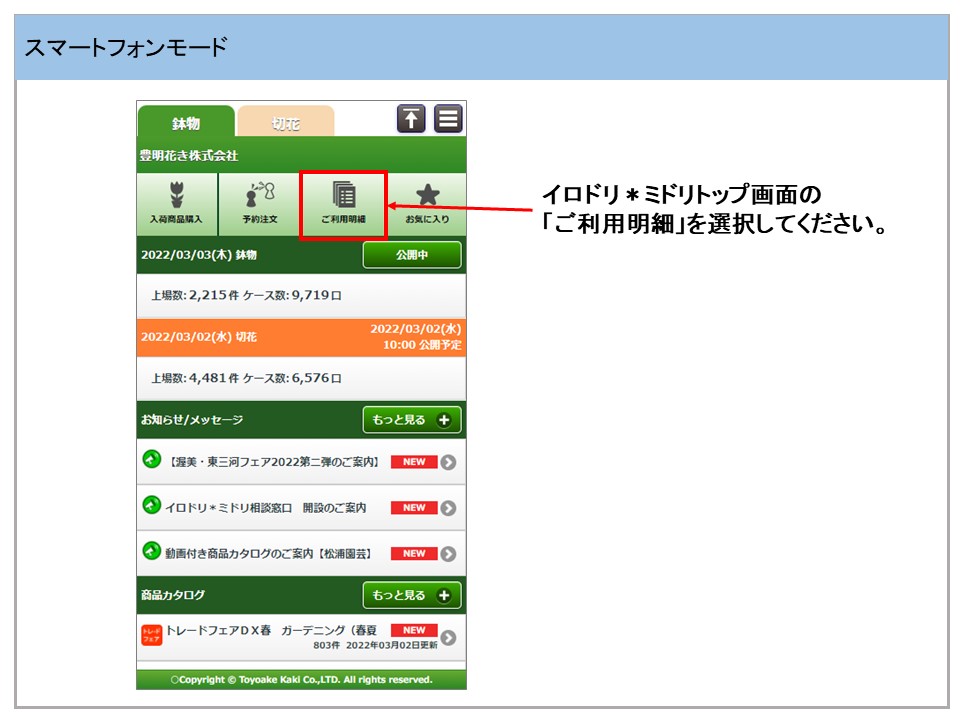Expand お知らせ/メッセージ with もっと見る
Screen dimensions: 960x720
411,421
